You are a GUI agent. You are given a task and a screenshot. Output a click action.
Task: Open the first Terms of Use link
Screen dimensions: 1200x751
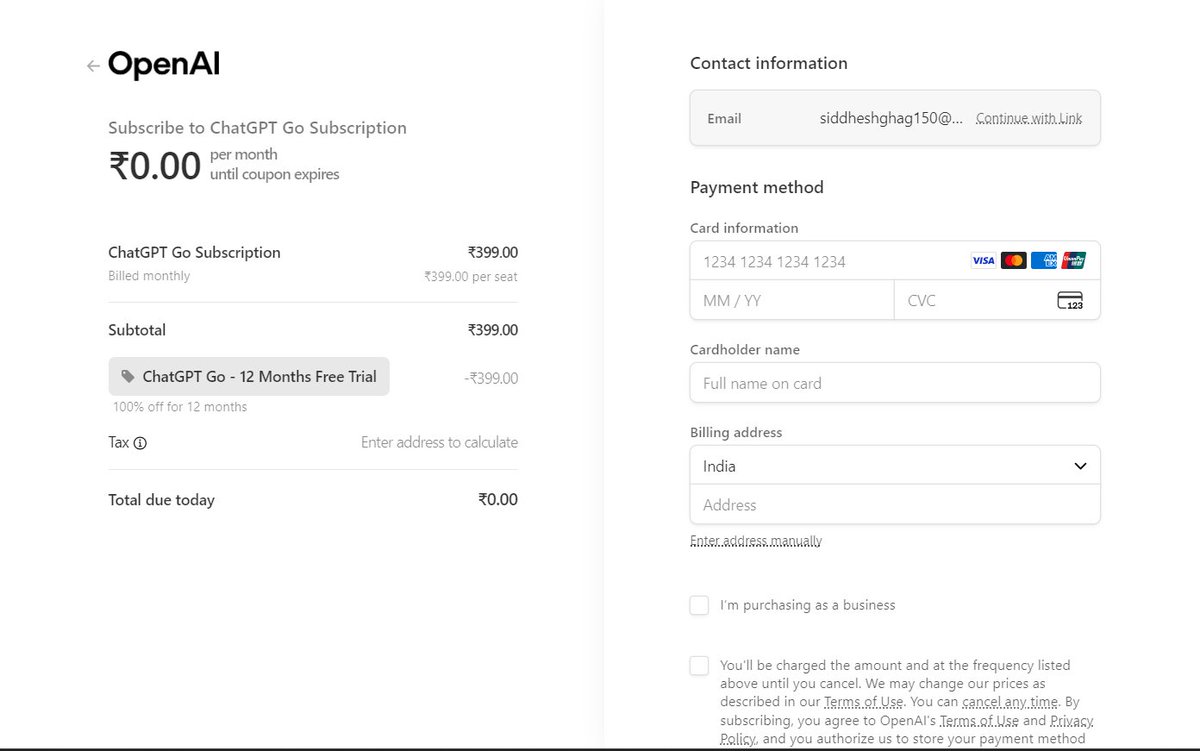(x=865, y=702)
